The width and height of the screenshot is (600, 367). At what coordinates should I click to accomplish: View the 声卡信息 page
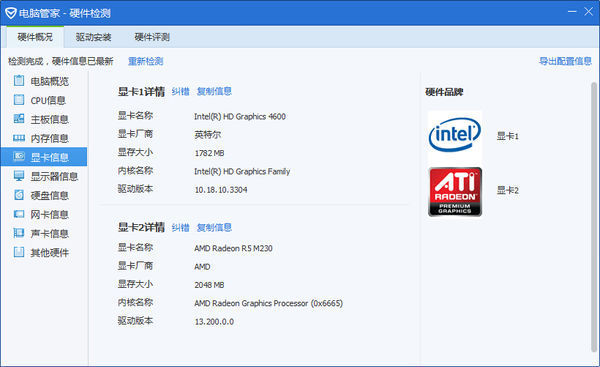click(44, 233)
